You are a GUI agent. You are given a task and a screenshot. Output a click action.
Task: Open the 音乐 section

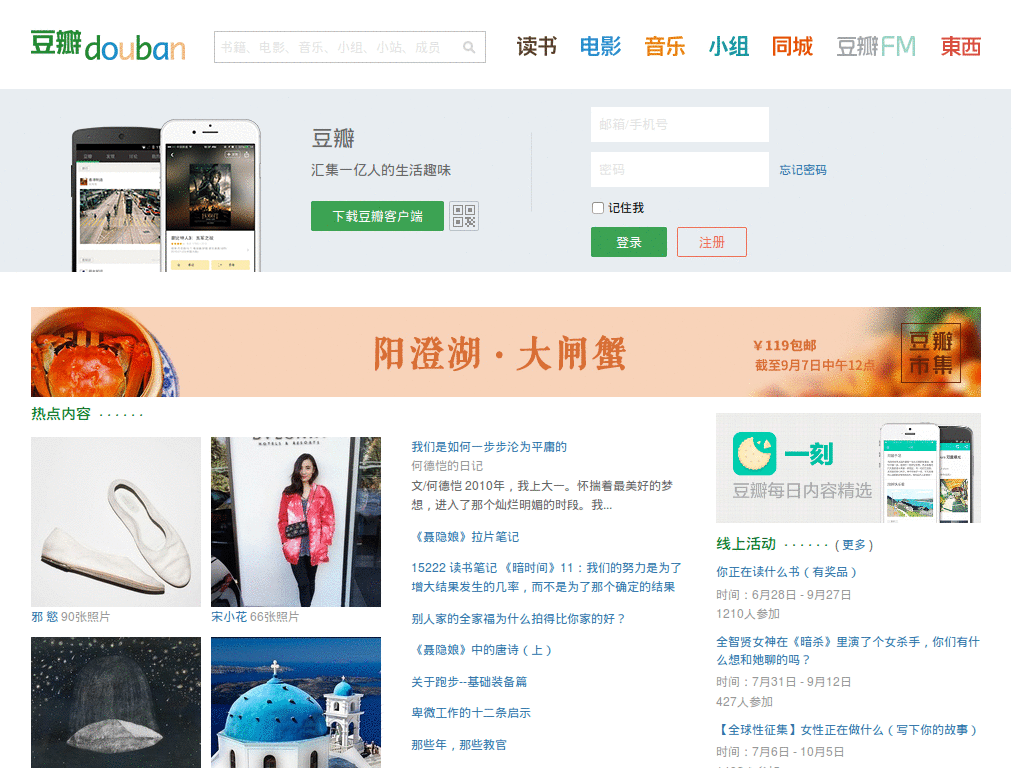(x=664, y=46)
